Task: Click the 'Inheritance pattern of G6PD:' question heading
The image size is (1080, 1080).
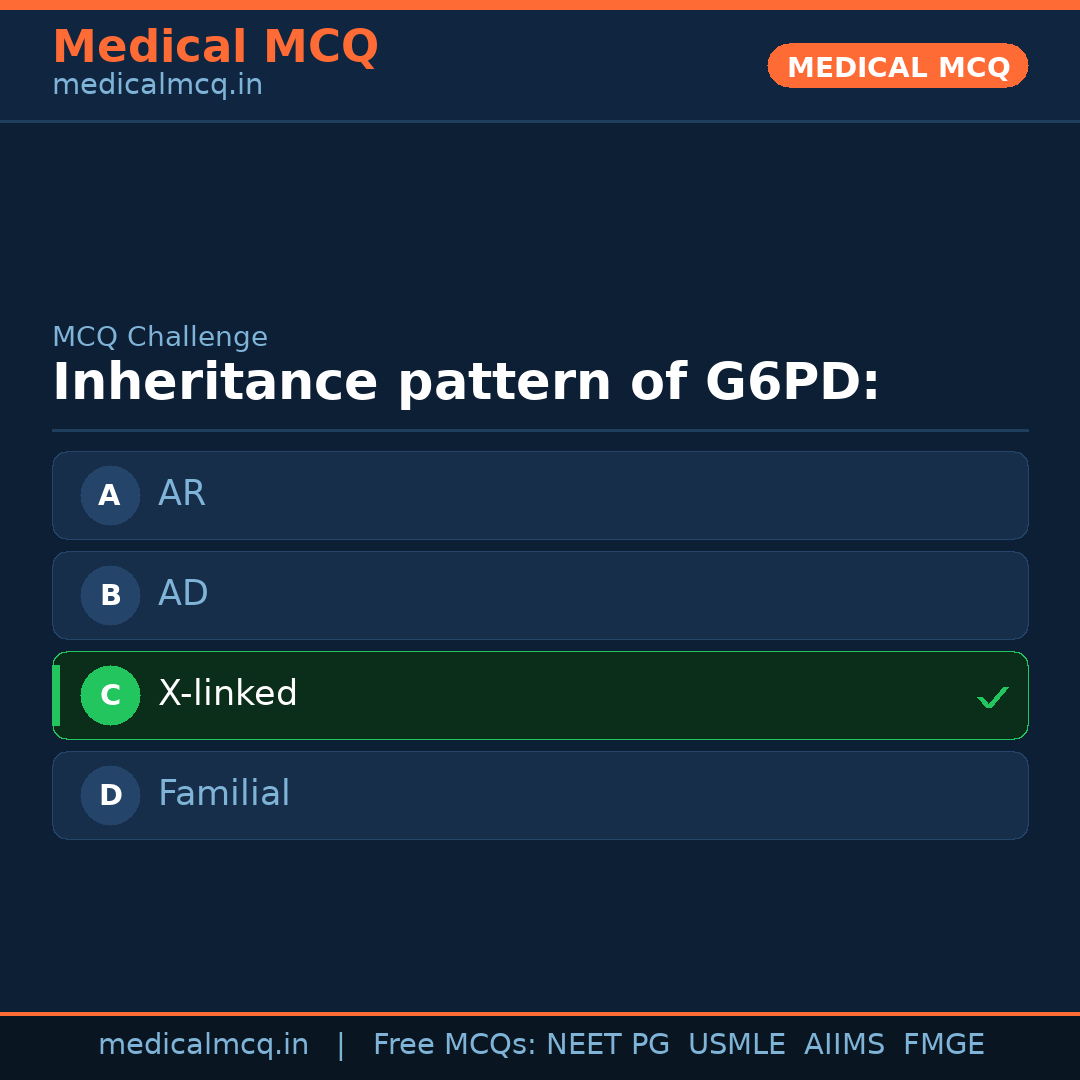Action: [x=466, y=383]
